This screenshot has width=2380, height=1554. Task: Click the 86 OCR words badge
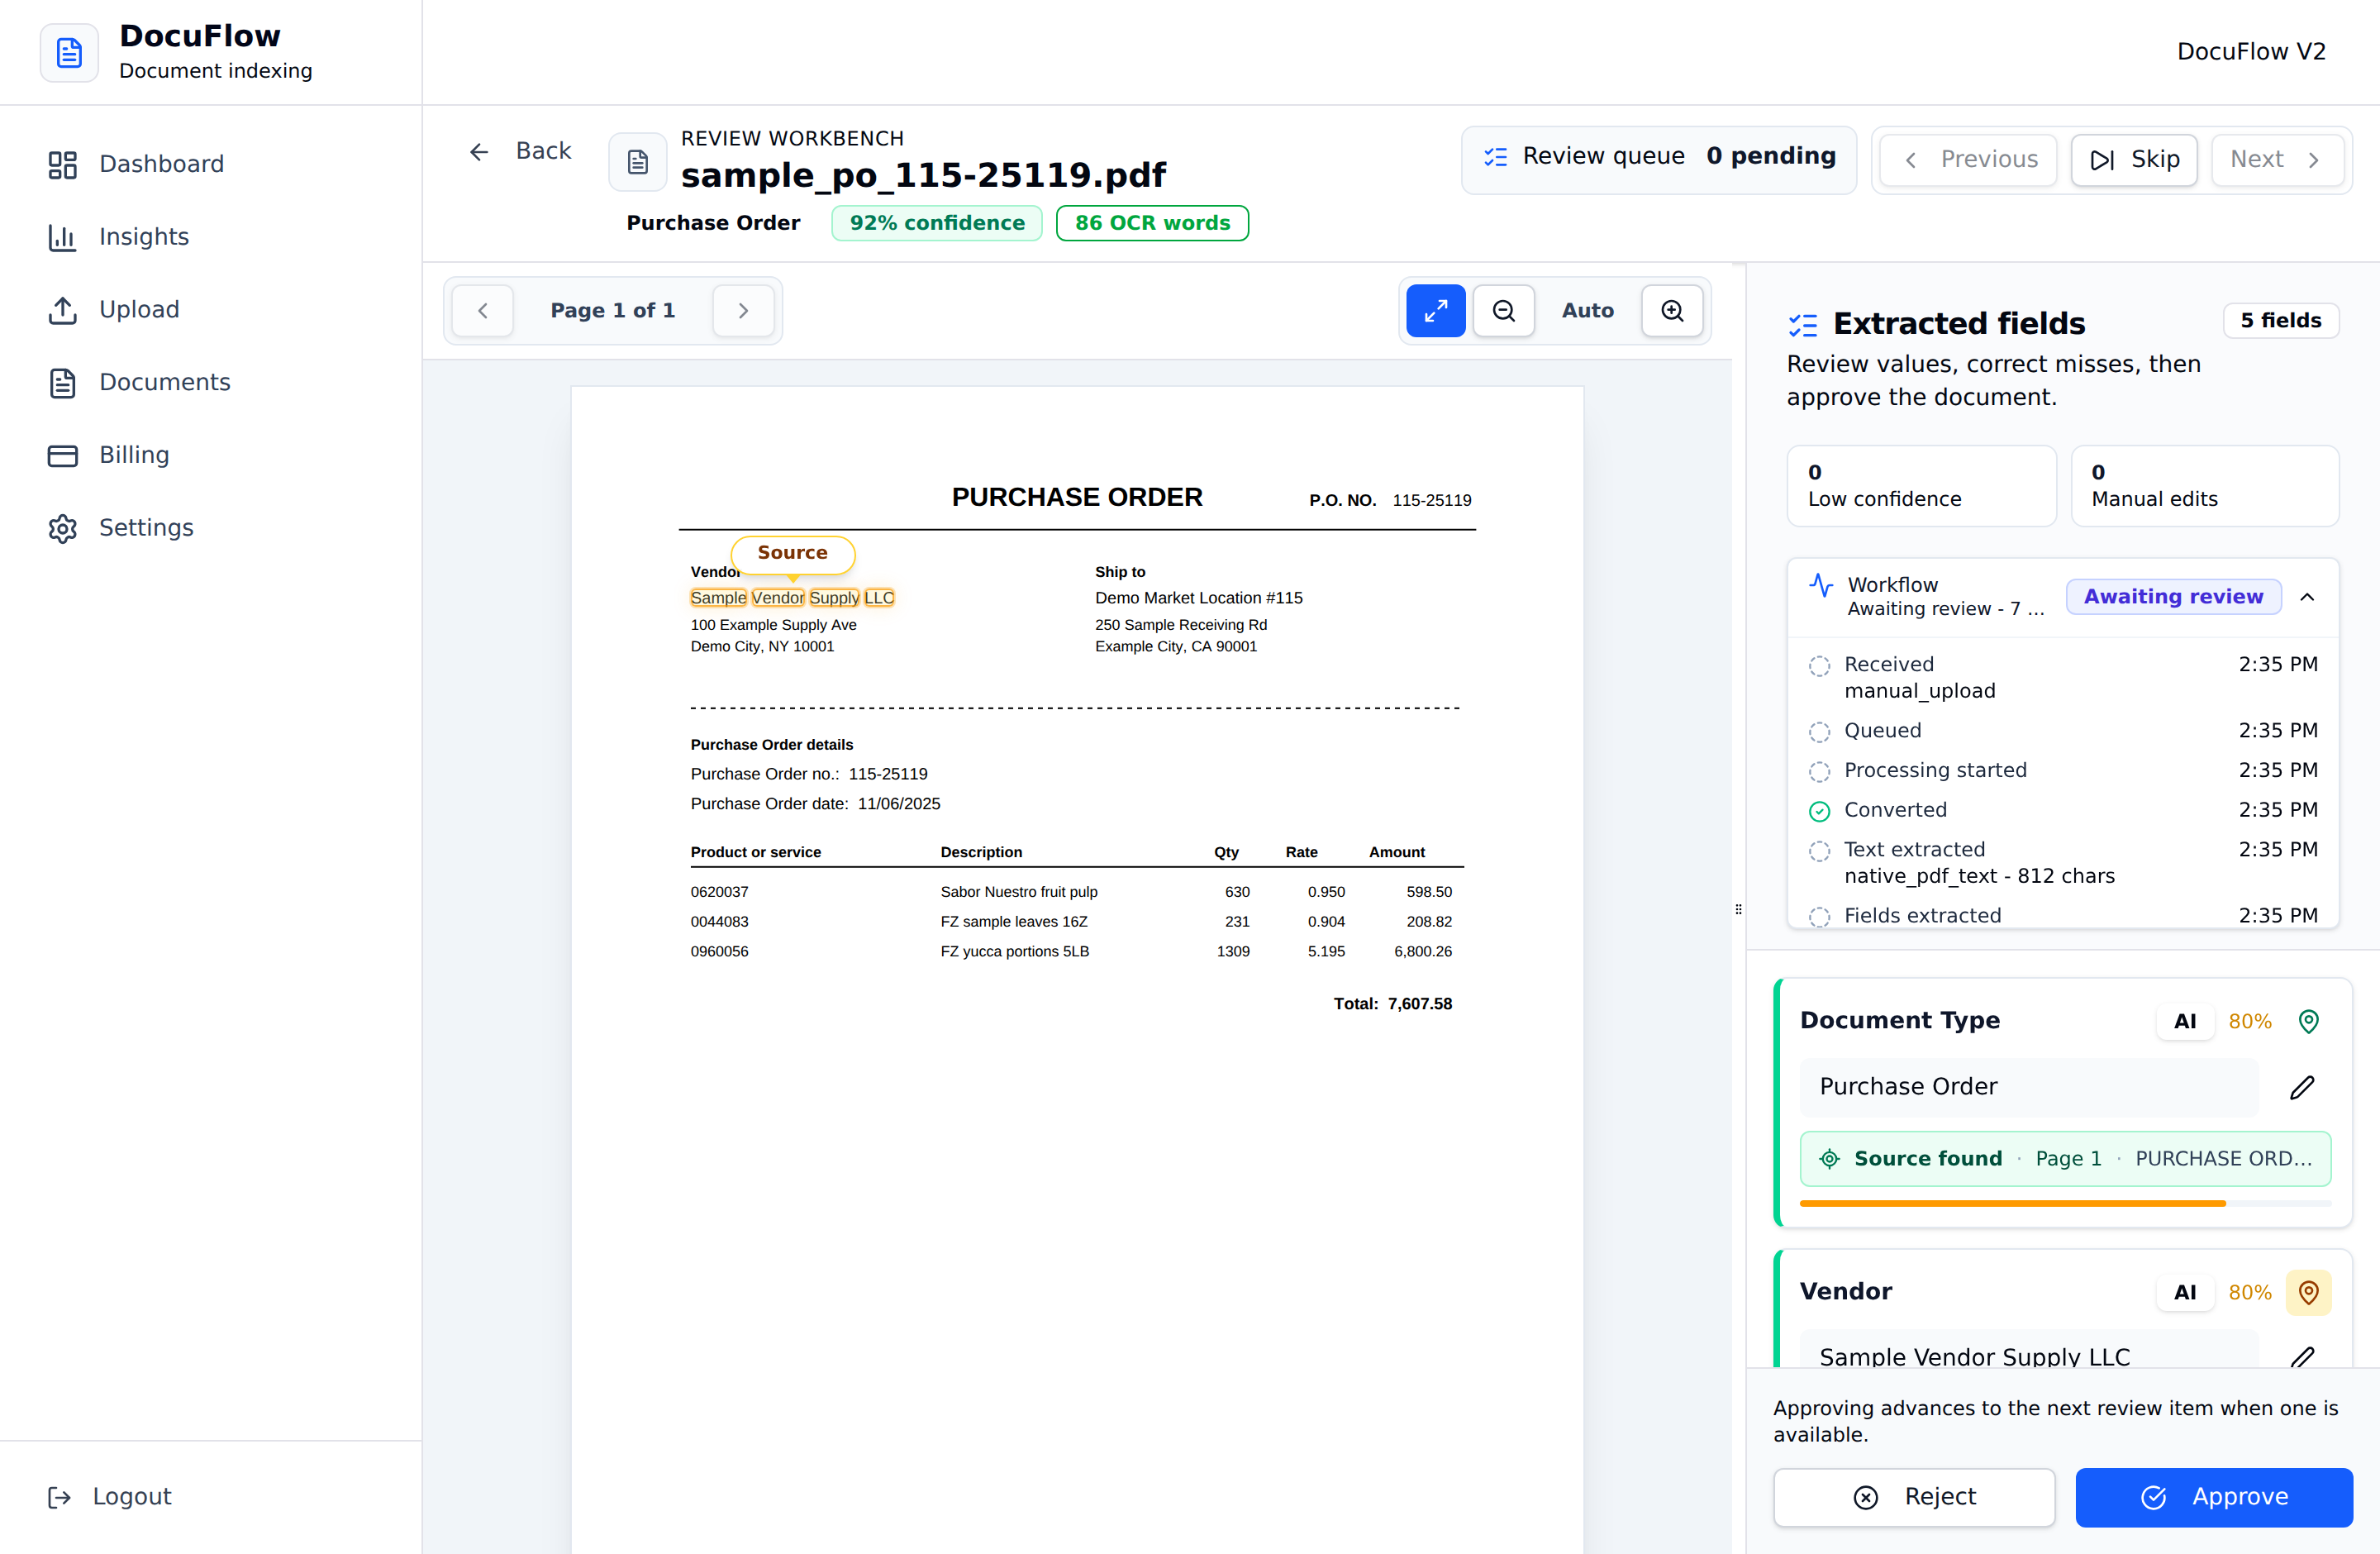point(1152,223)
